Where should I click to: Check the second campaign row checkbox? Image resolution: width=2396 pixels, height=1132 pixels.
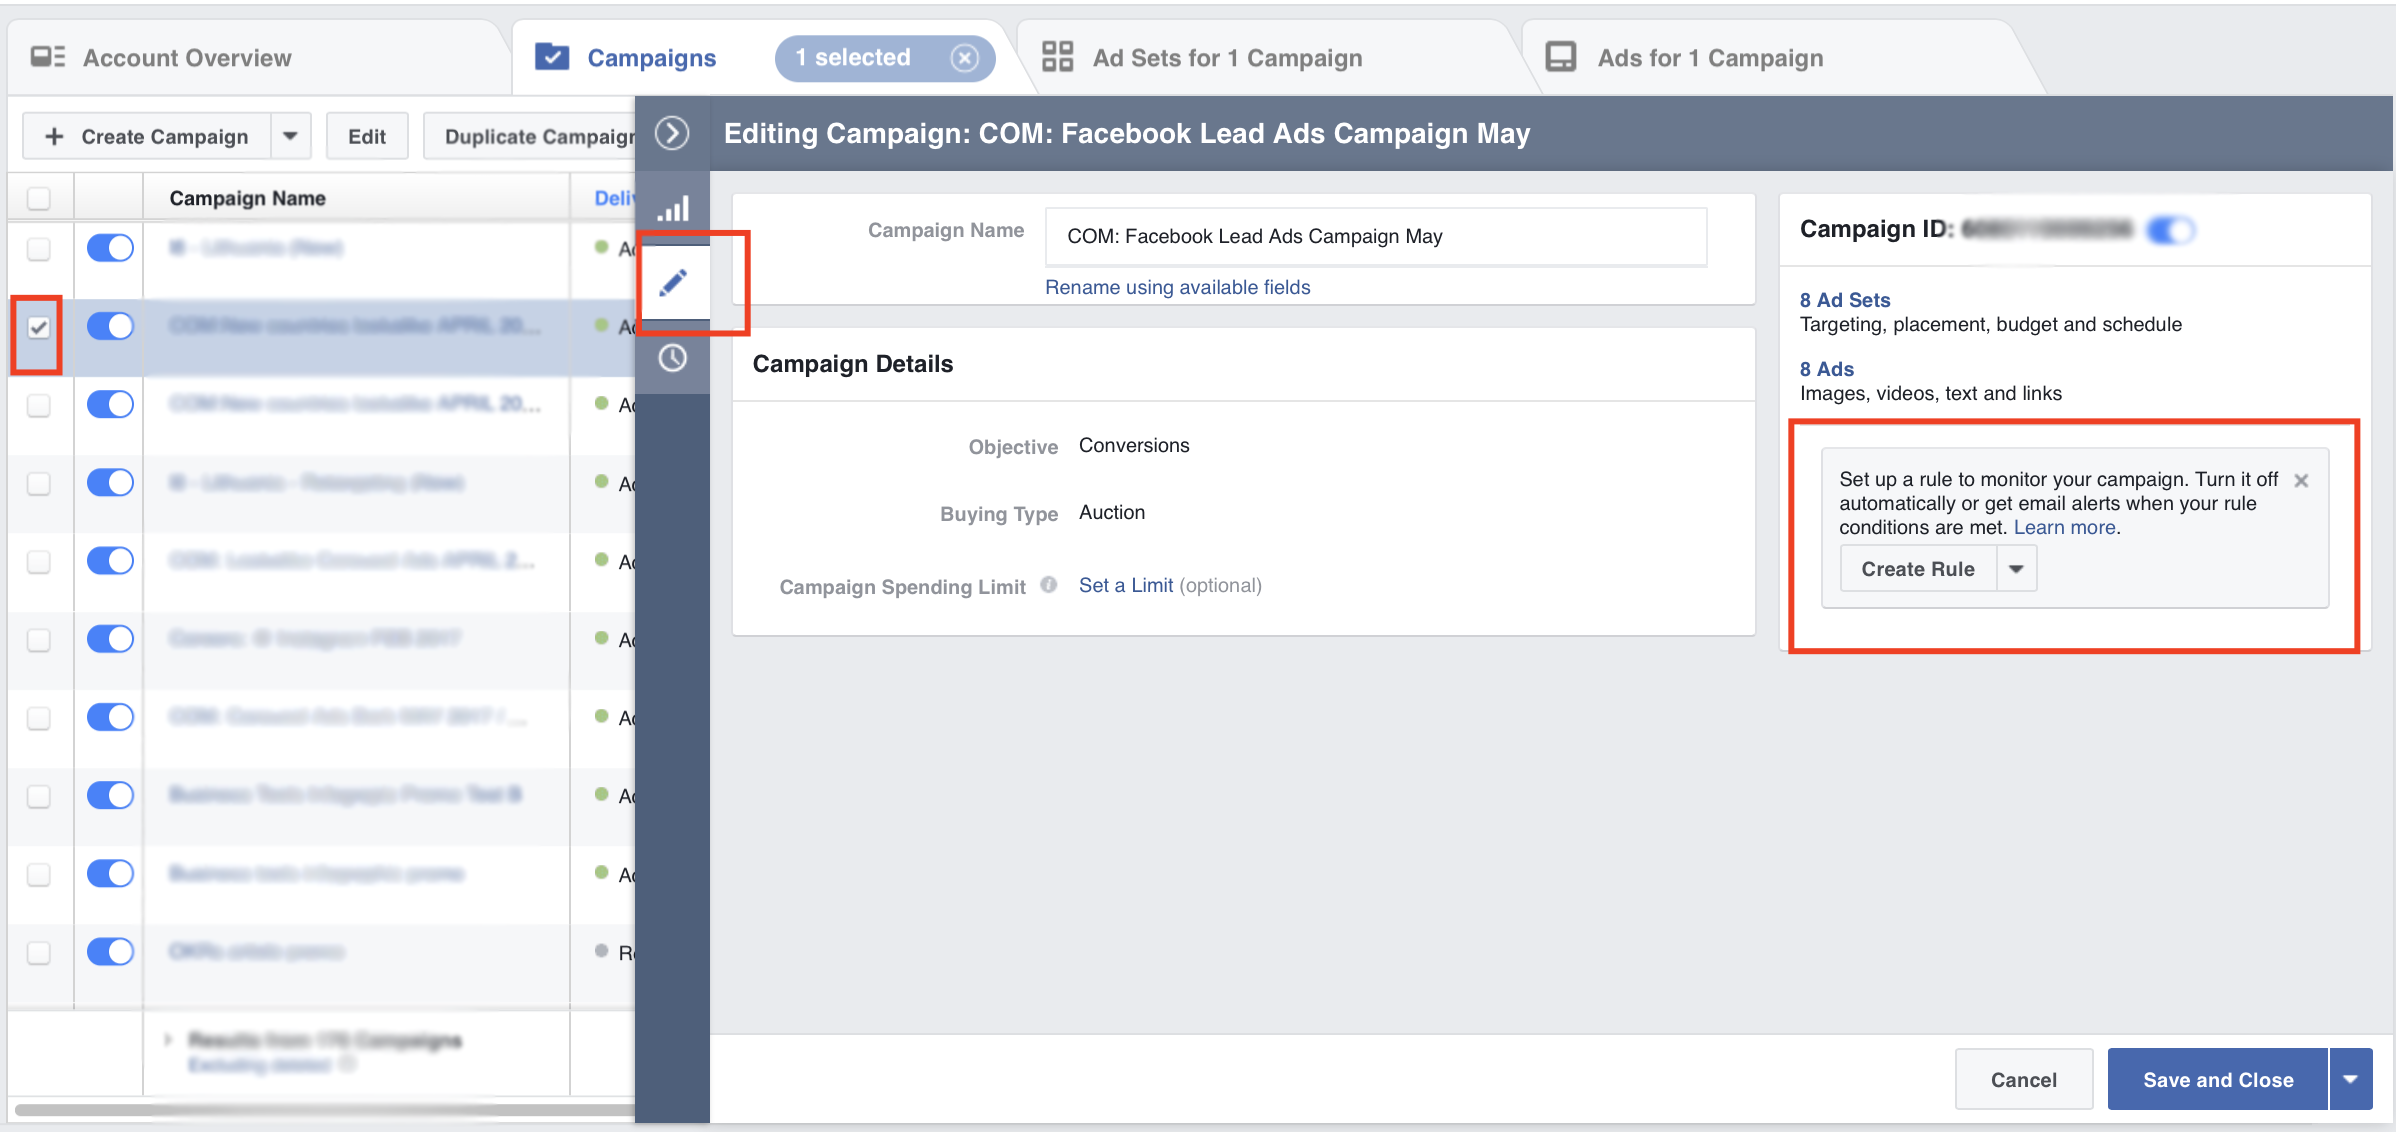pyautogui.click(x=37, y=324)
